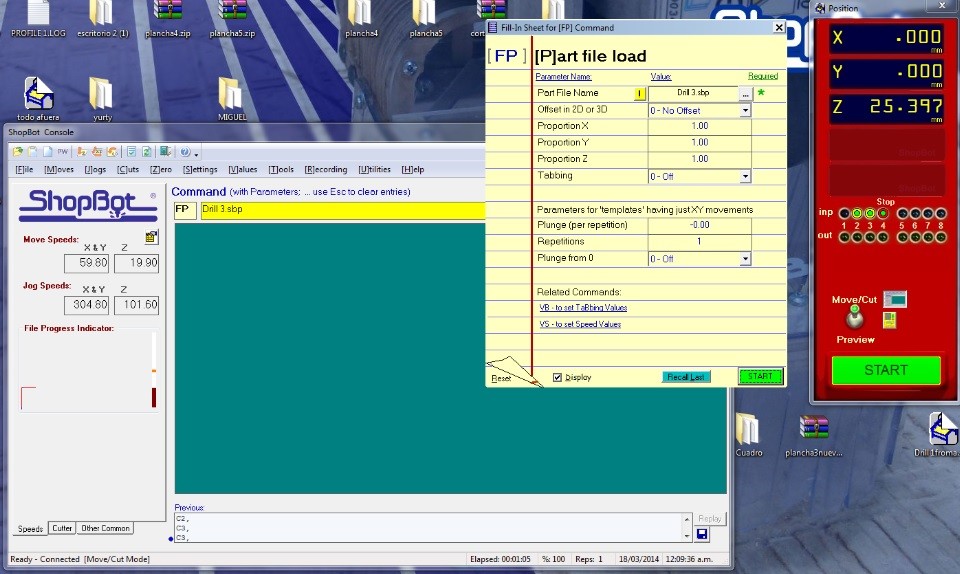Click the browse ellipsis button for part file
This screenshot has width=960, height=574.
click(744, 94)
